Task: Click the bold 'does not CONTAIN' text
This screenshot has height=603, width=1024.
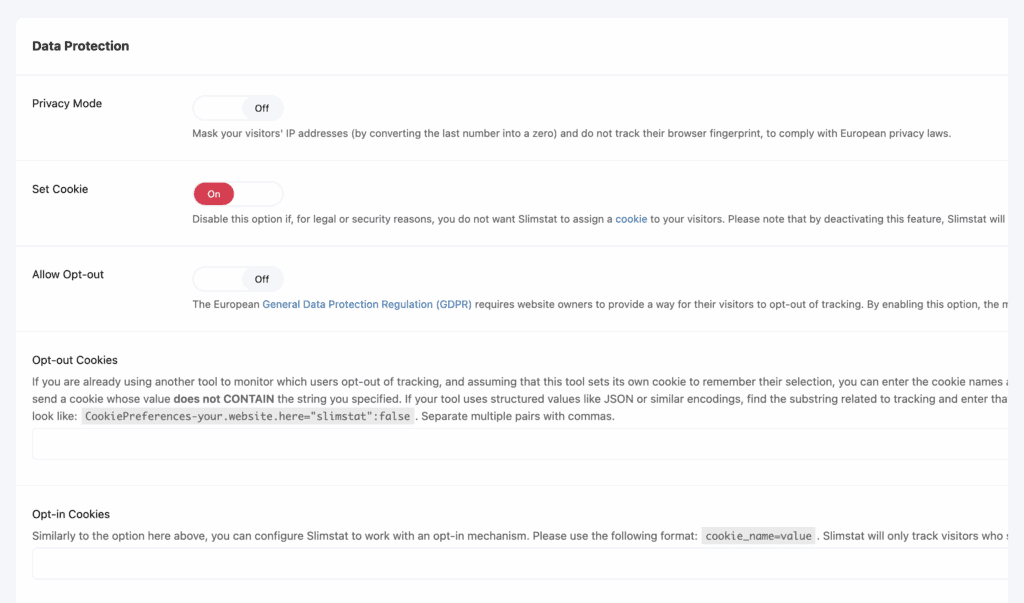Action: (x=224, y=399)
